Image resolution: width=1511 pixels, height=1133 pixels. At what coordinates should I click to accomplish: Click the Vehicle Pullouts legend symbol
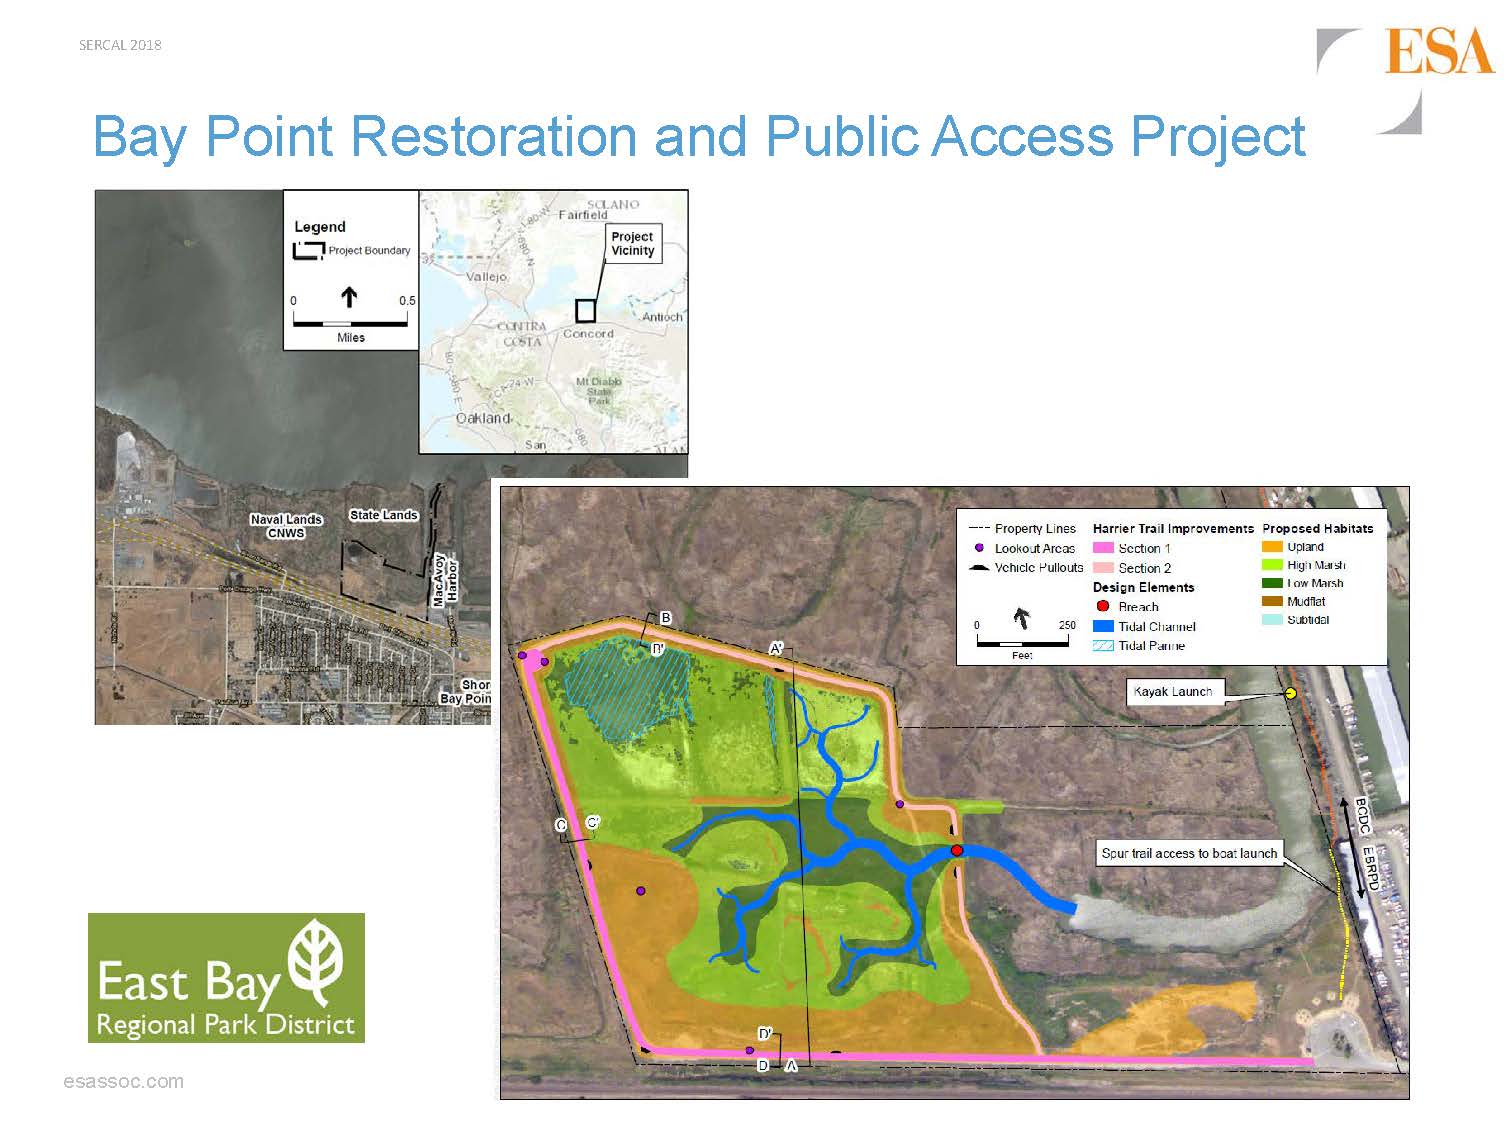[x=979, y=567]
